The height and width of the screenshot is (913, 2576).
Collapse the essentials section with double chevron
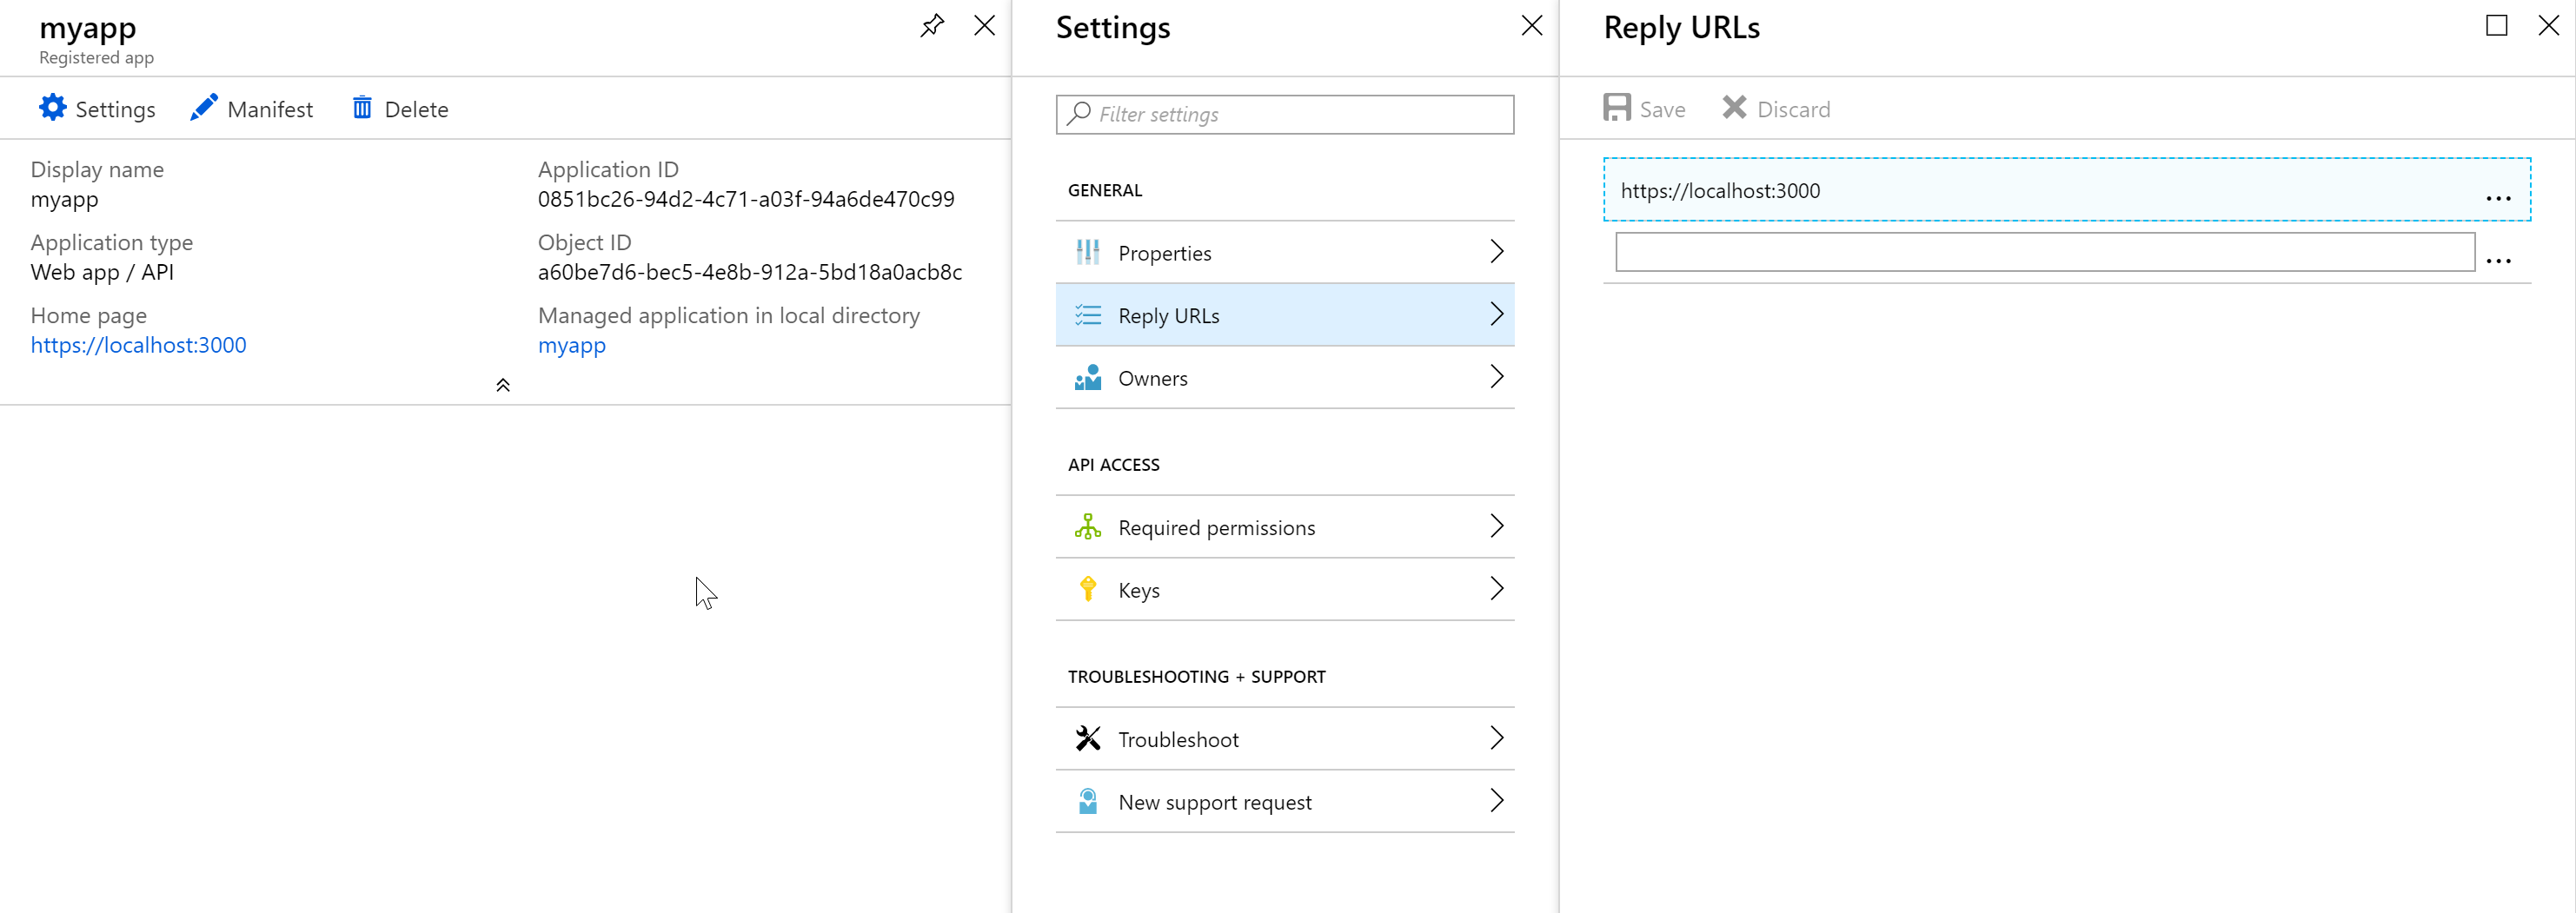(x=503, y=385)
